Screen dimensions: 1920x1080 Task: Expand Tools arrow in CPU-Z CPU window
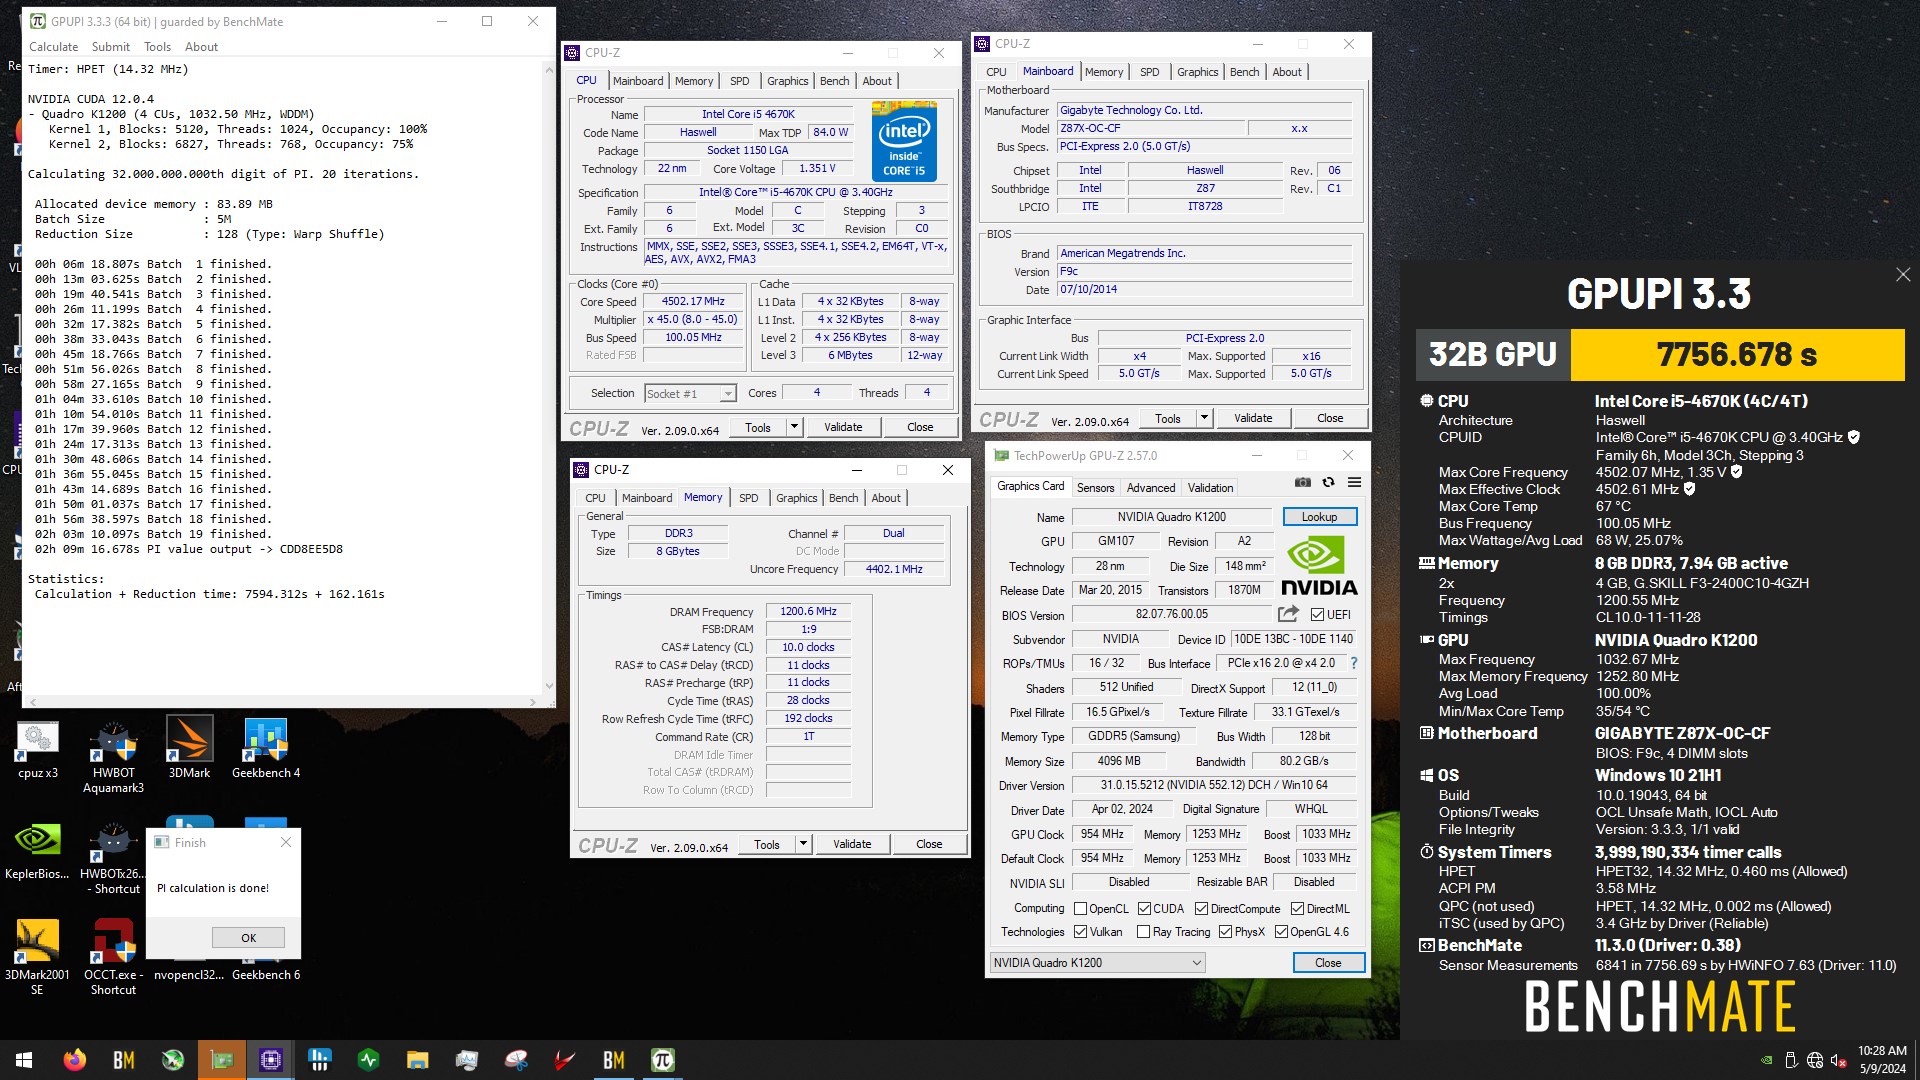click(x=794, y=427)
